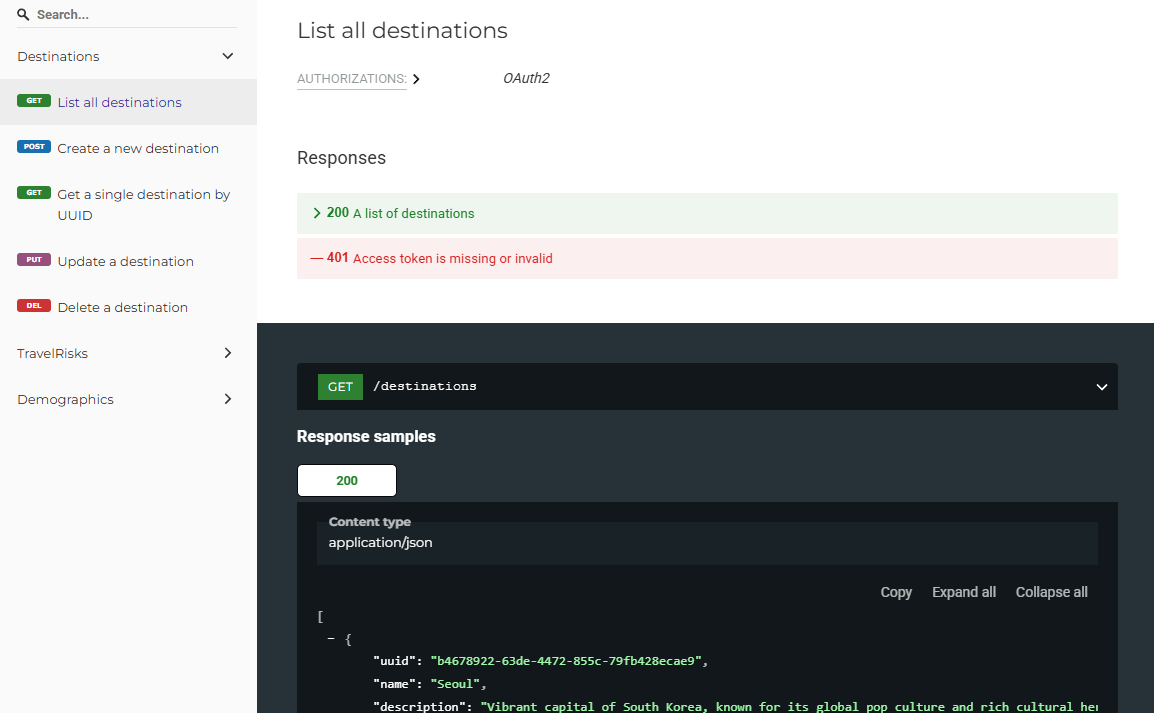The width and height of the screenshot is (1154, 713).
Task: Copy the response sample JSON
Action: click(895, 592)
